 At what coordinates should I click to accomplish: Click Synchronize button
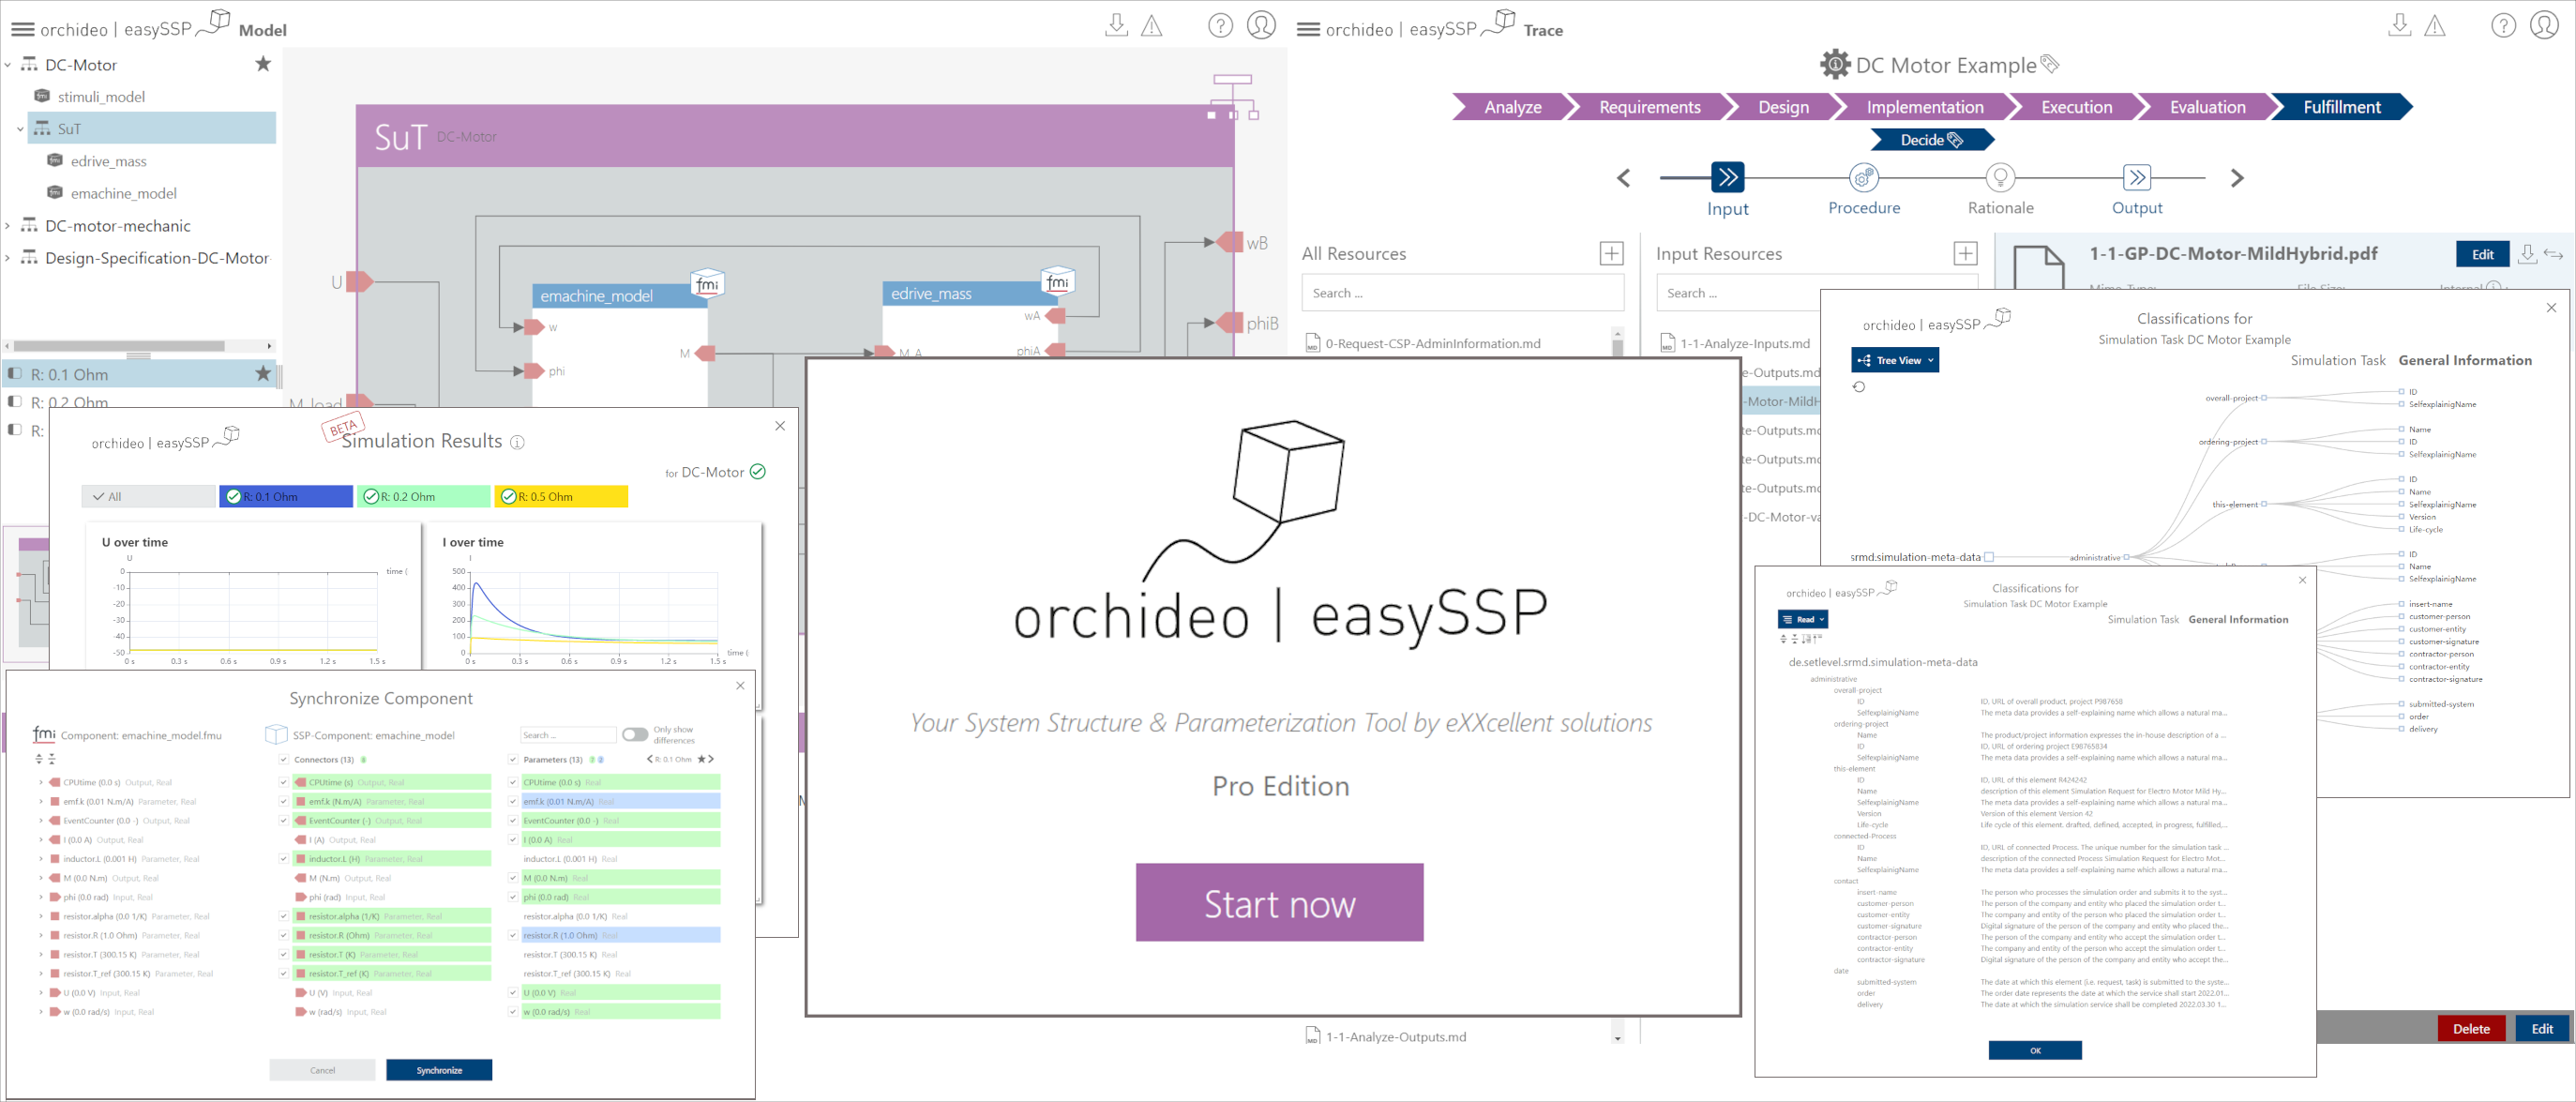439,1070
